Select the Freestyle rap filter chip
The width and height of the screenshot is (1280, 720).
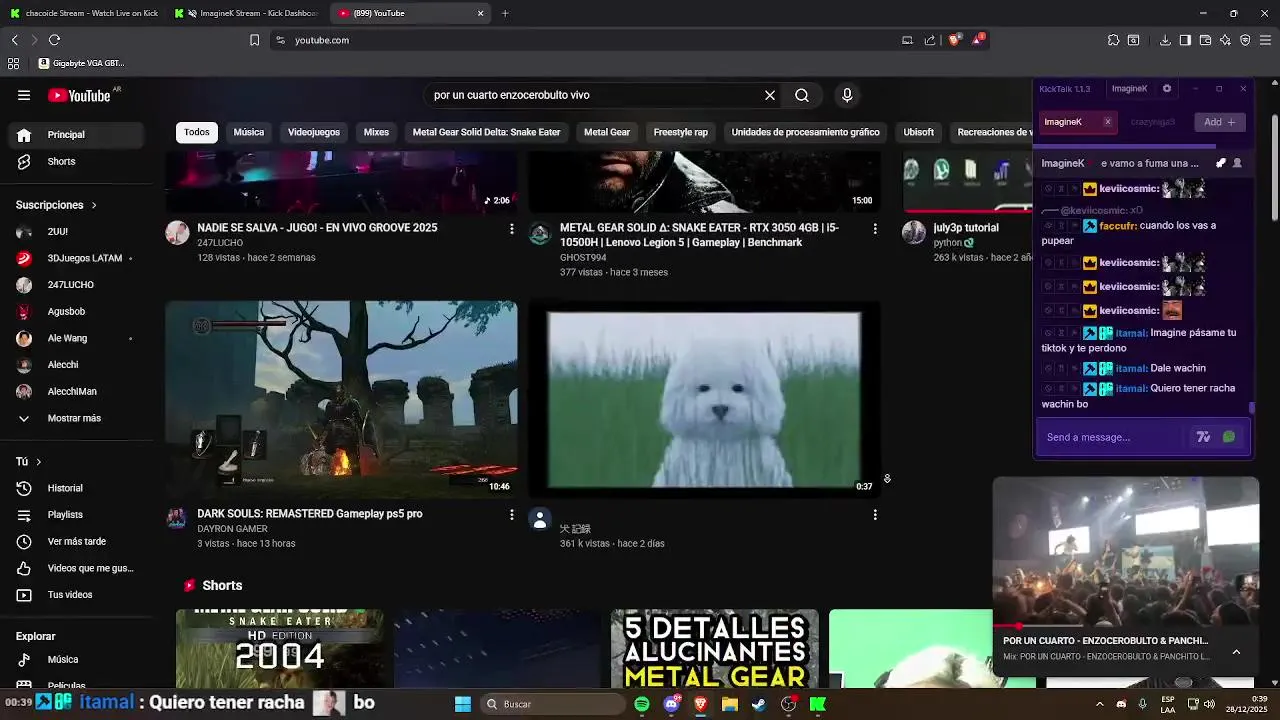[x=681, y=132]
